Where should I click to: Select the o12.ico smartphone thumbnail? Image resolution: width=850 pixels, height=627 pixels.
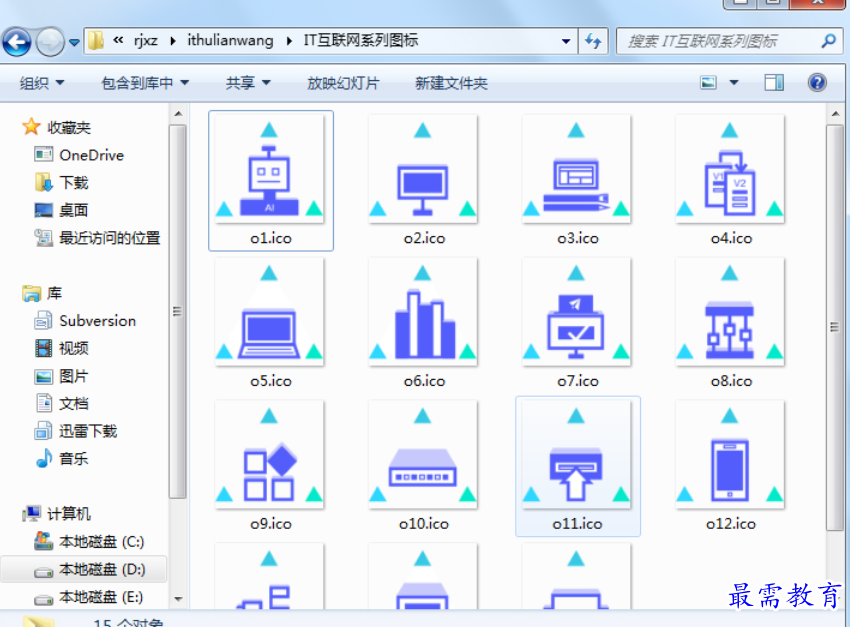(x=730, y=455)
